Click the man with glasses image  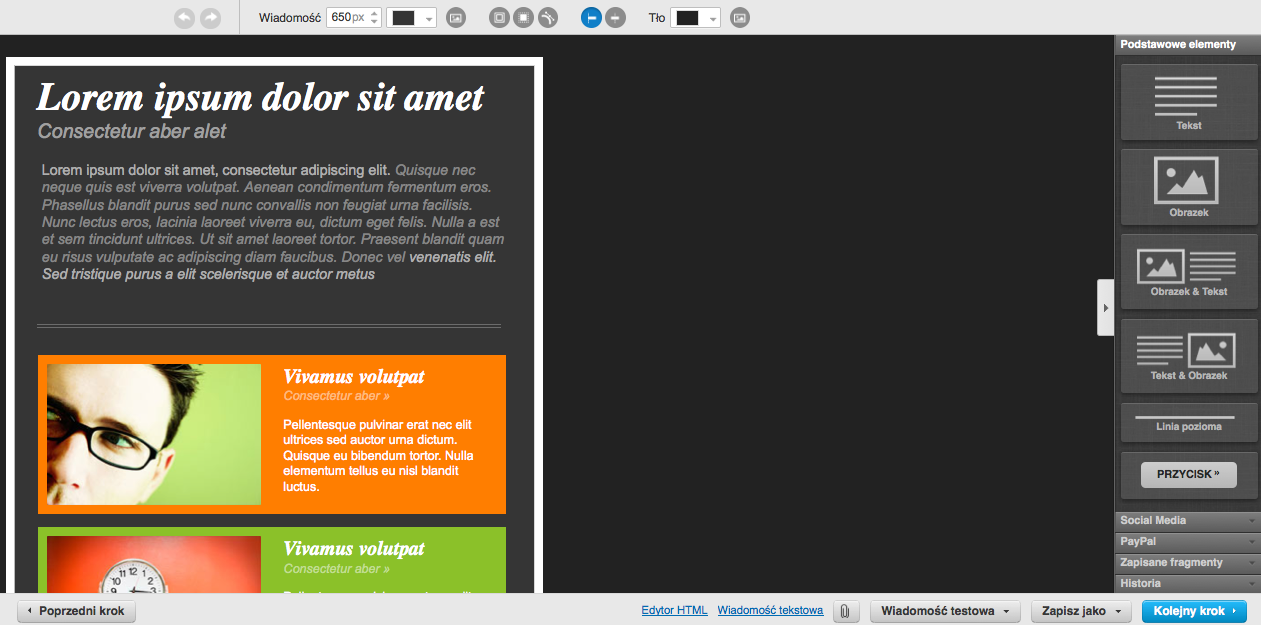(154, 434)
